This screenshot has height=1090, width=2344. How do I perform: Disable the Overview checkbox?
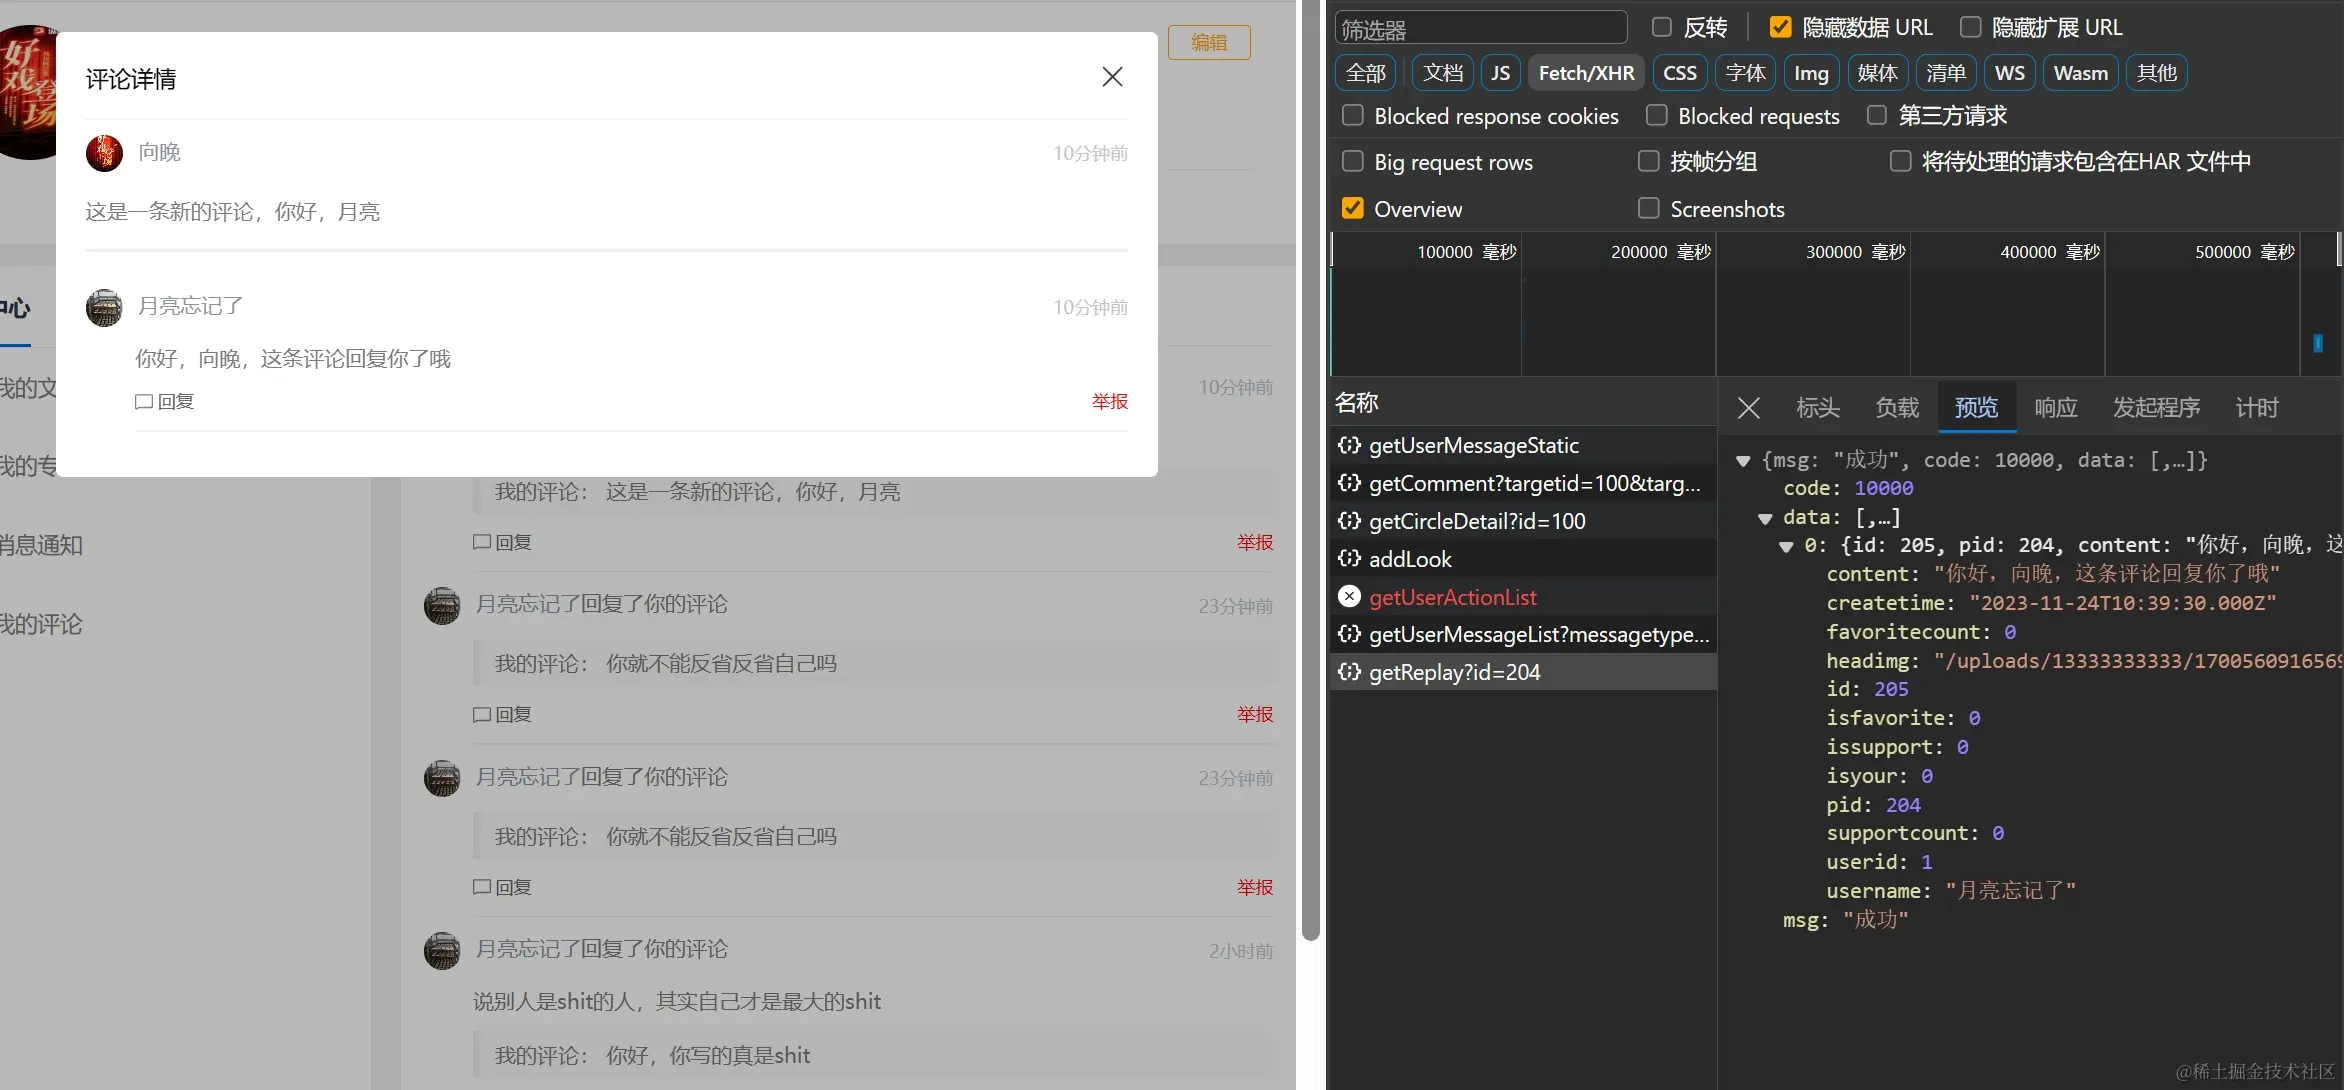click(x=1352, y=208)
